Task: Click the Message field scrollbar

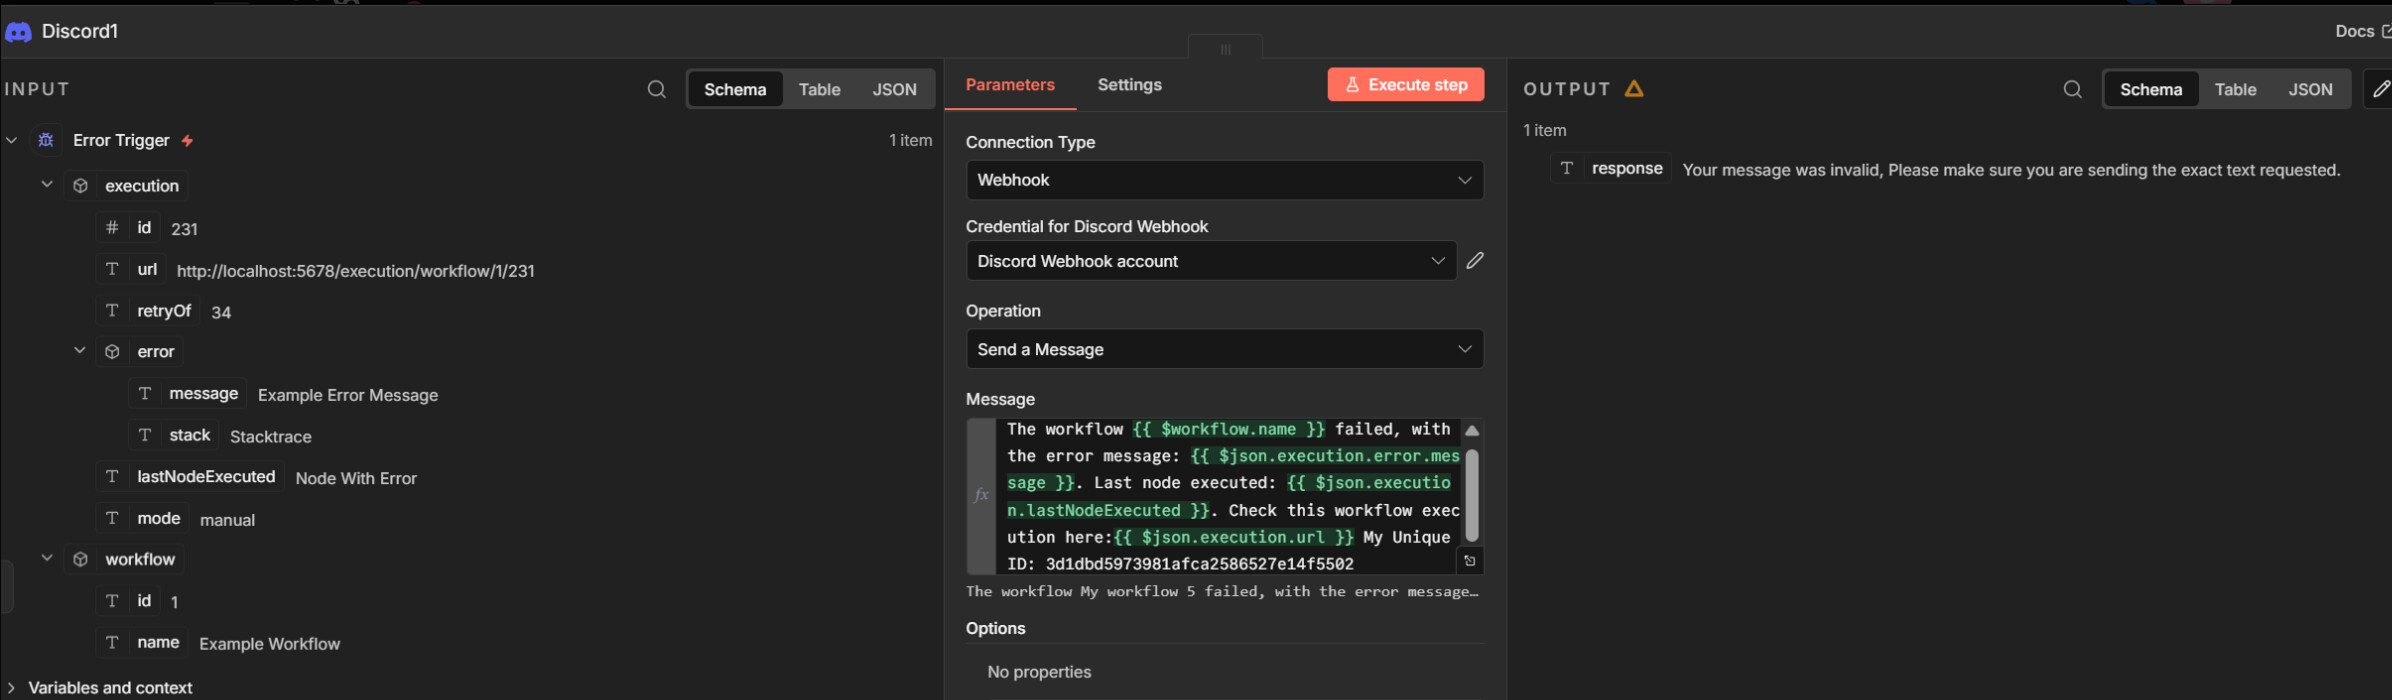Action: (1471, 495)
